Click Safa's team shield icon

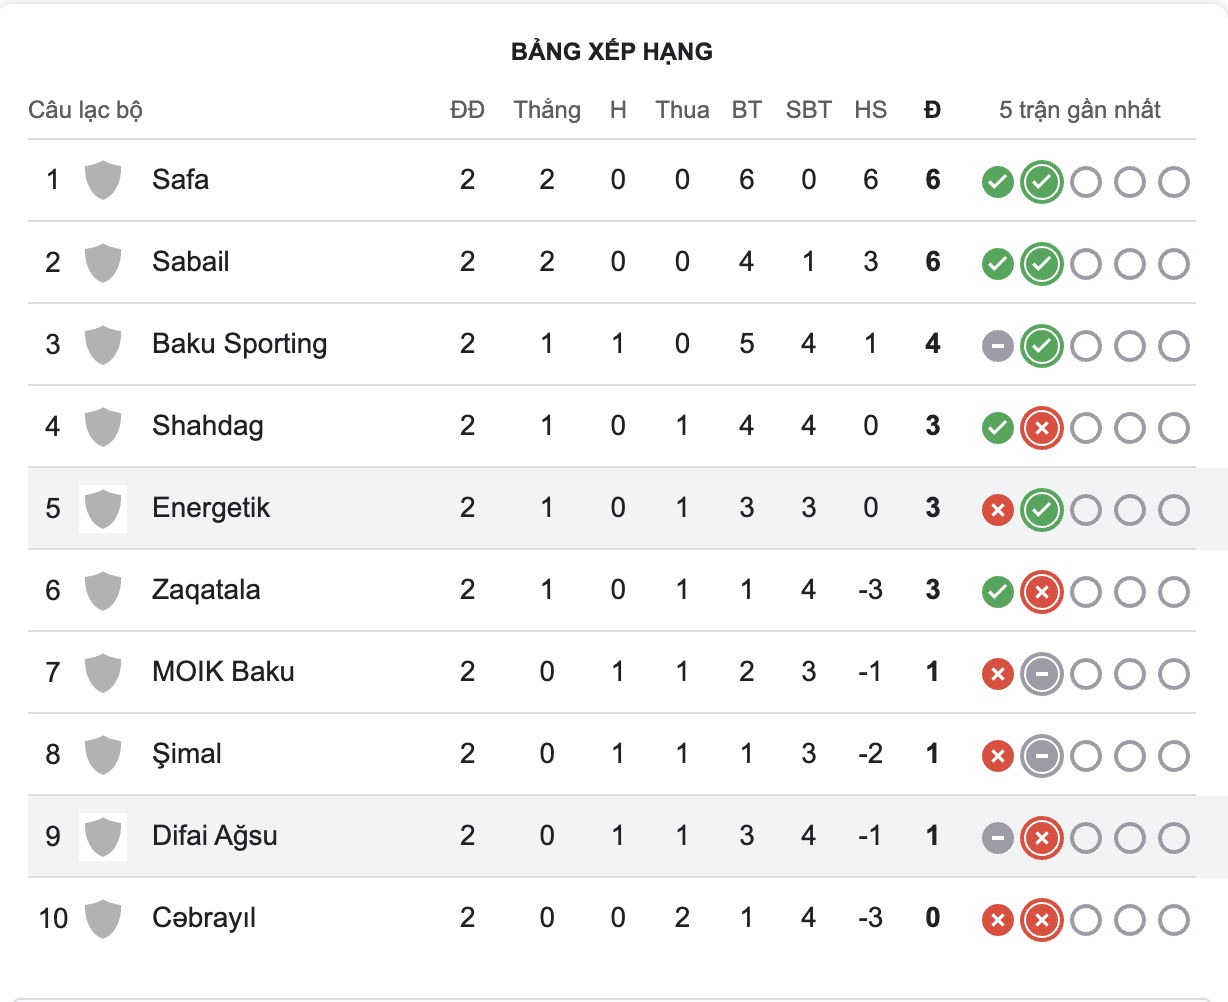[x=103, y=180]
